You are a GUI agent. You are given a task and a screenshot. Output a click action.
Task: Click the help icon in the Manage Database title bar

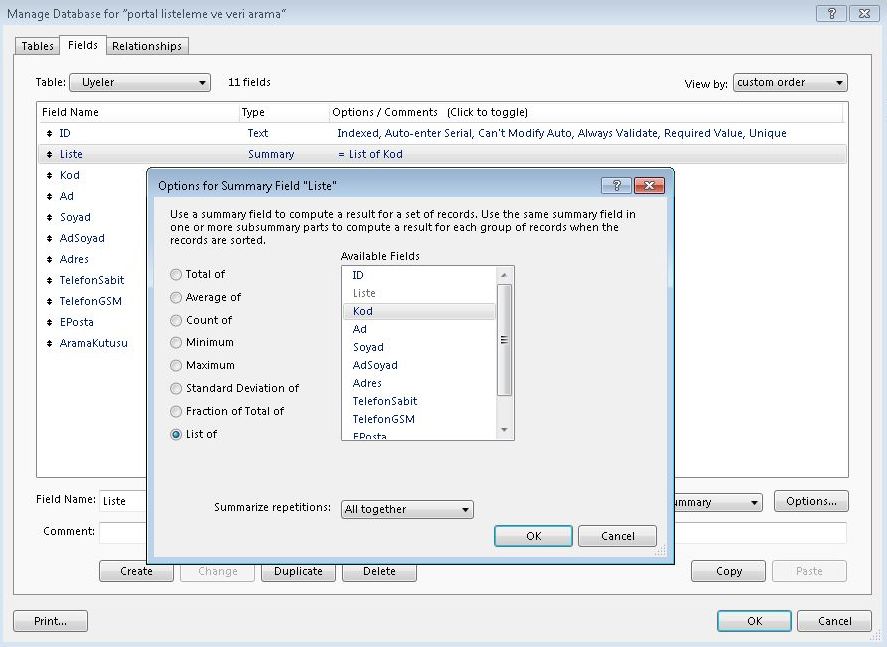click(830, 13)
